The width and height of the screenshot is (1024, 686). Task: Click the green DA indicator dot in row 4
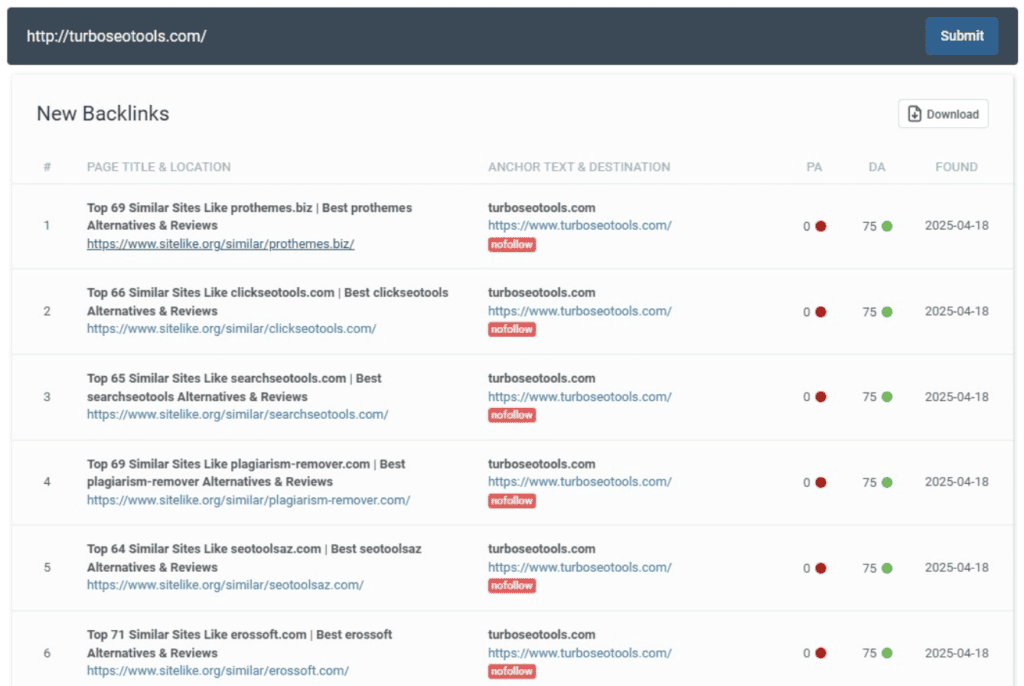pos(886,483)
